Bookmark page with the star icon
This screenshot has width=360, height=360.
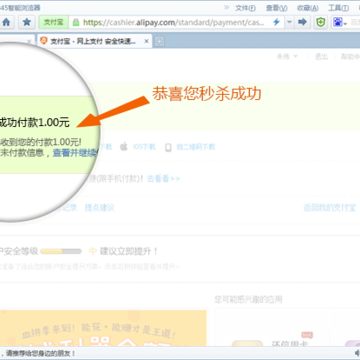click(x=27, y=22)
